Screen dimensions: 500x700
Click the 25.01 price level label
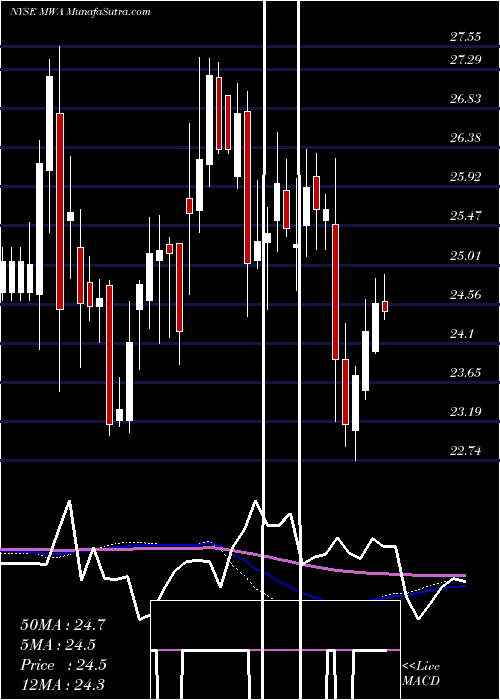point(466,256)
